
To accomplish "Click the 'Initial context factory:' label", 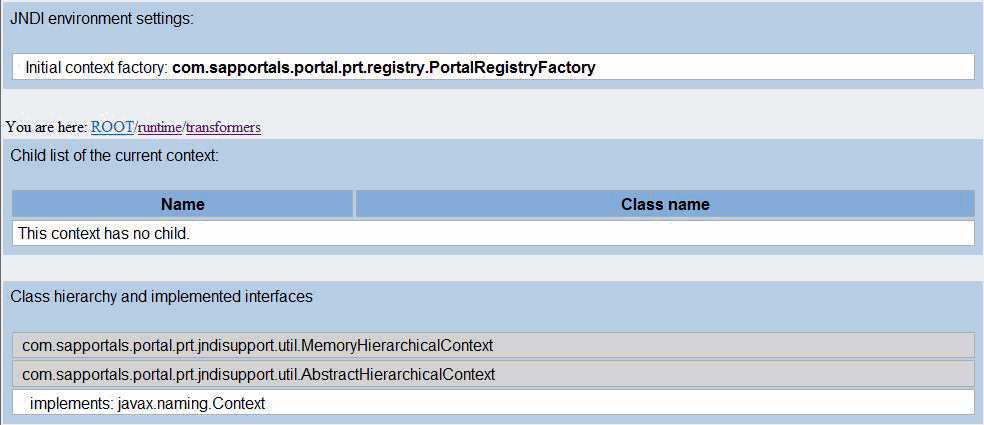I will click(x=96, y=67).
